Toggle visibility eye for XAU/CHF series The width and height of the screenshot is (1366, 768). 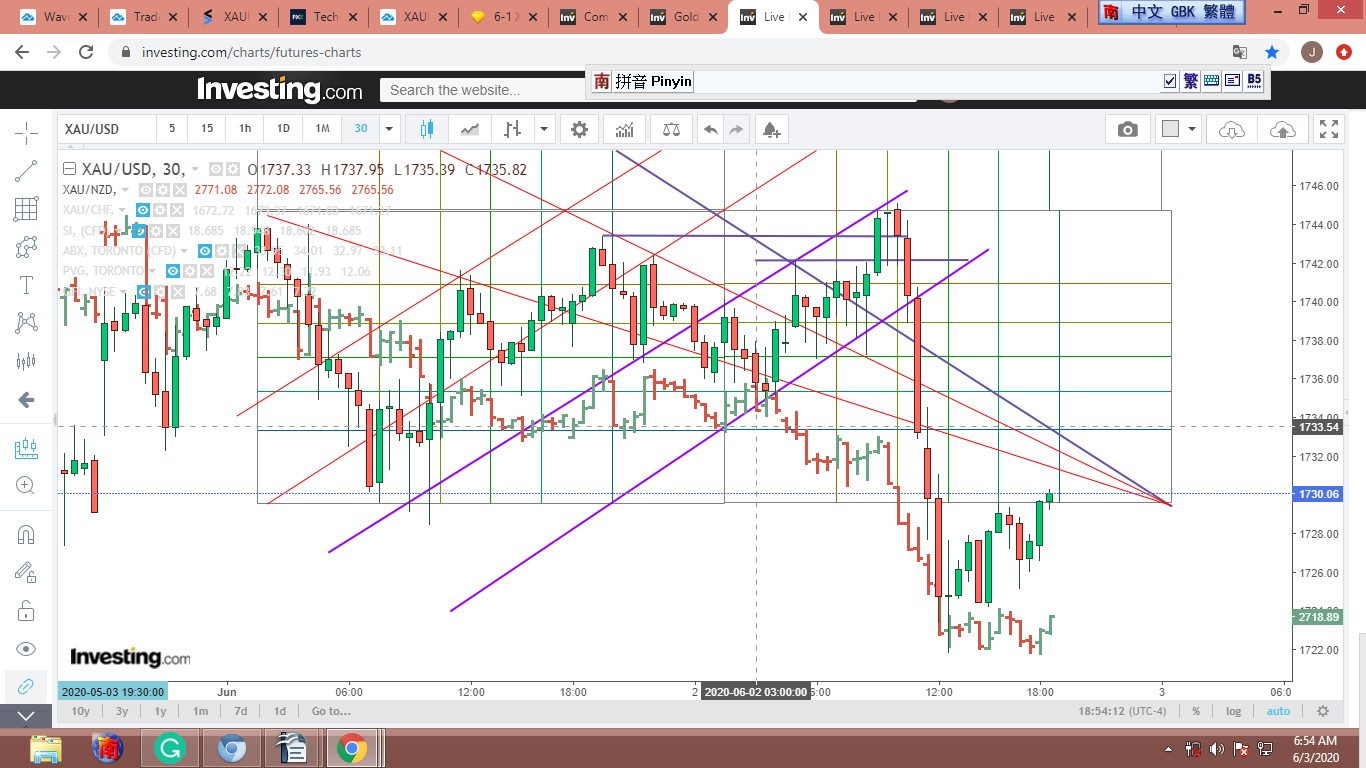(144, 210)
